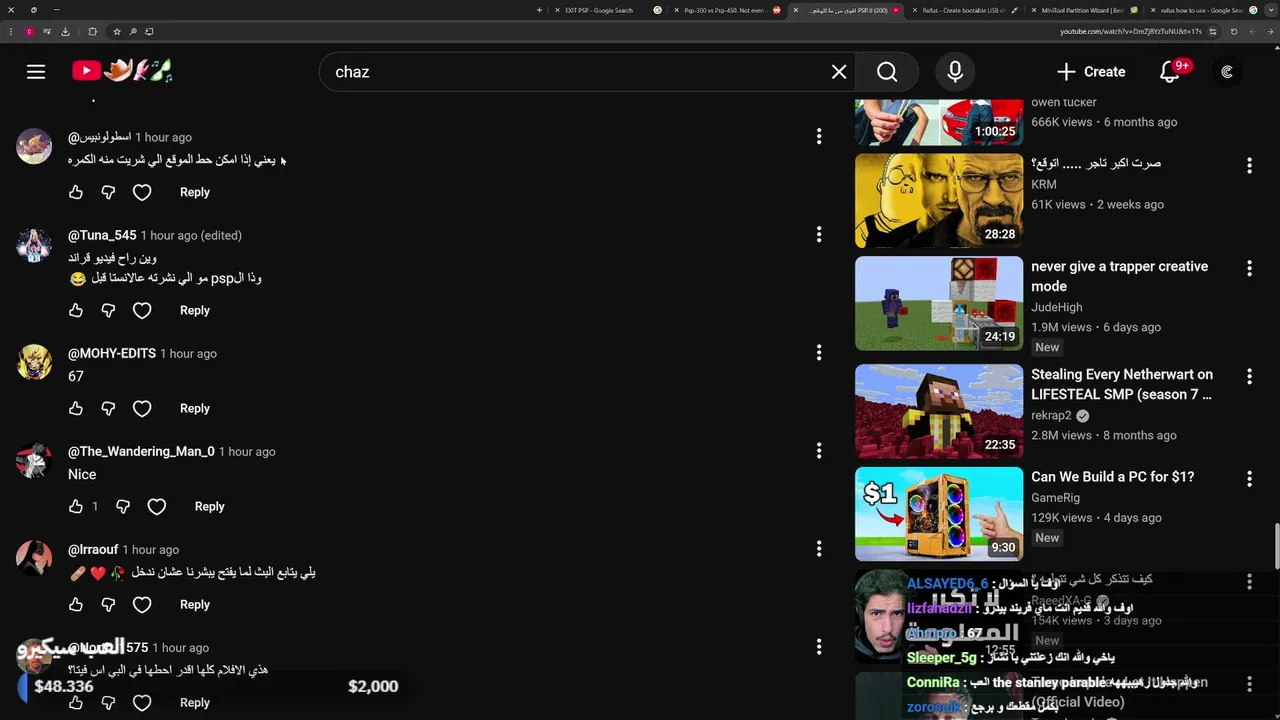Open a new browser tab with plus
This screenshot has width=1280, height=720.
tap(540, 10)
